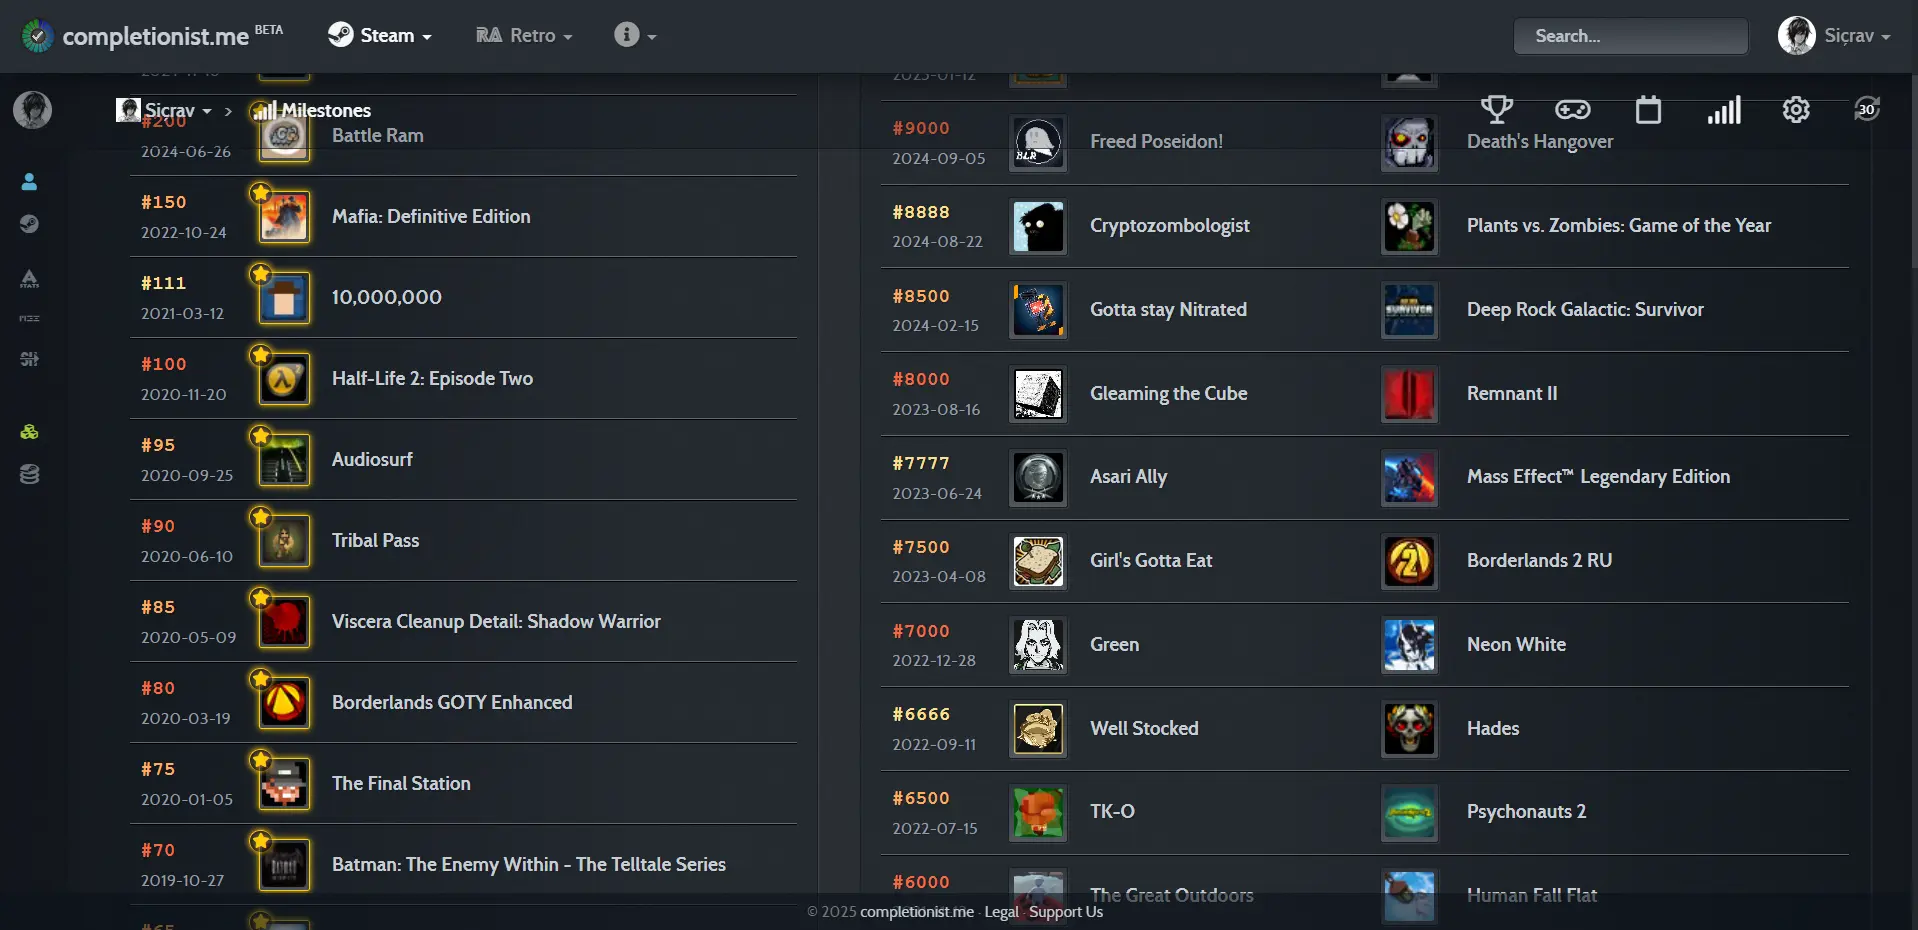Open Mafia: Definitive Edition game thumbnail

click(284, 217)
